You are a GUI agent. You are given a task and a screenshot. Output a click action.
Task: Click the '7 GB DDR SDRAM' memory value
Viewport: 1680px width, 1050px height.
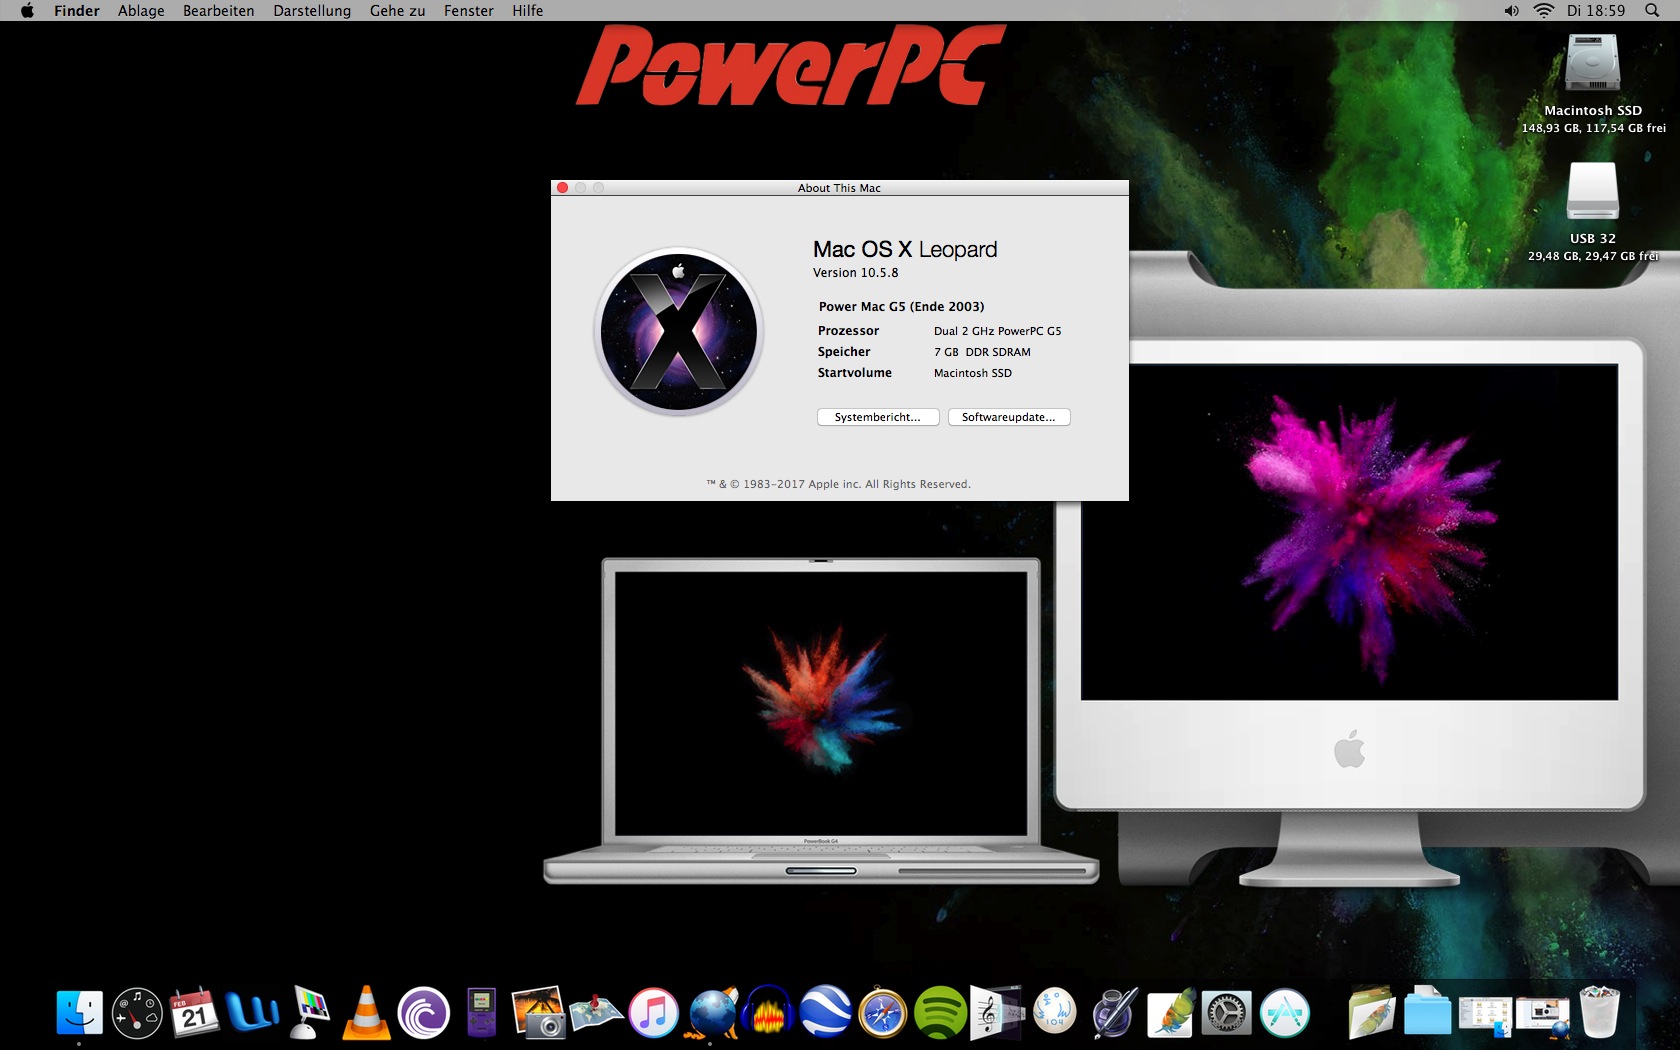pyautogui.click(x=982, y=352)
